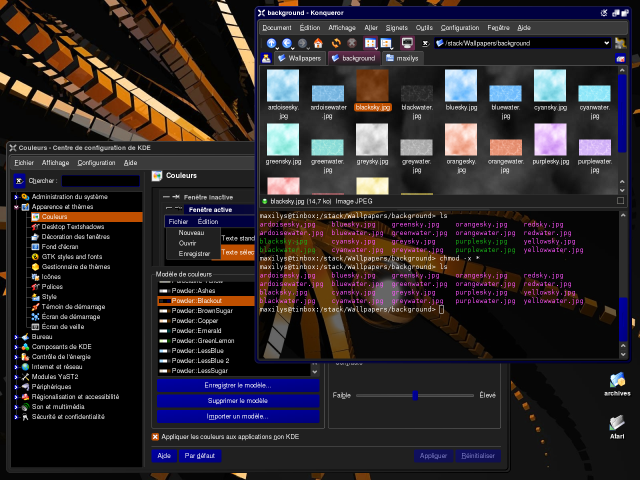Expand 'Contrôle de l'énergie' tree node
This screenshot has height=480, width=640.
(16, 357)
